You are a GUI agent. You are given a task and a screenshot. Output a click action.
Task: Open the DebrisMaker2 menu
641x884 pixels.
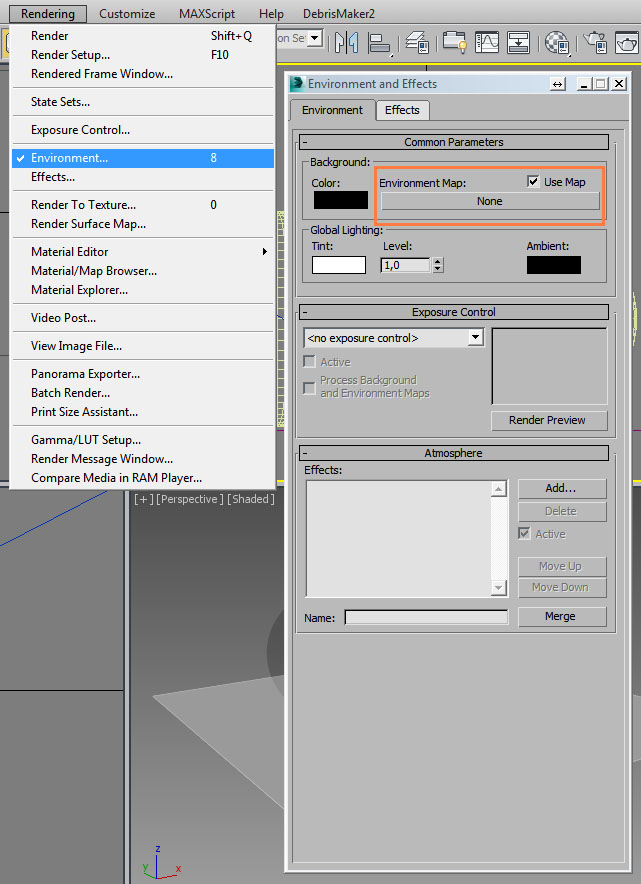pos(339,14)
